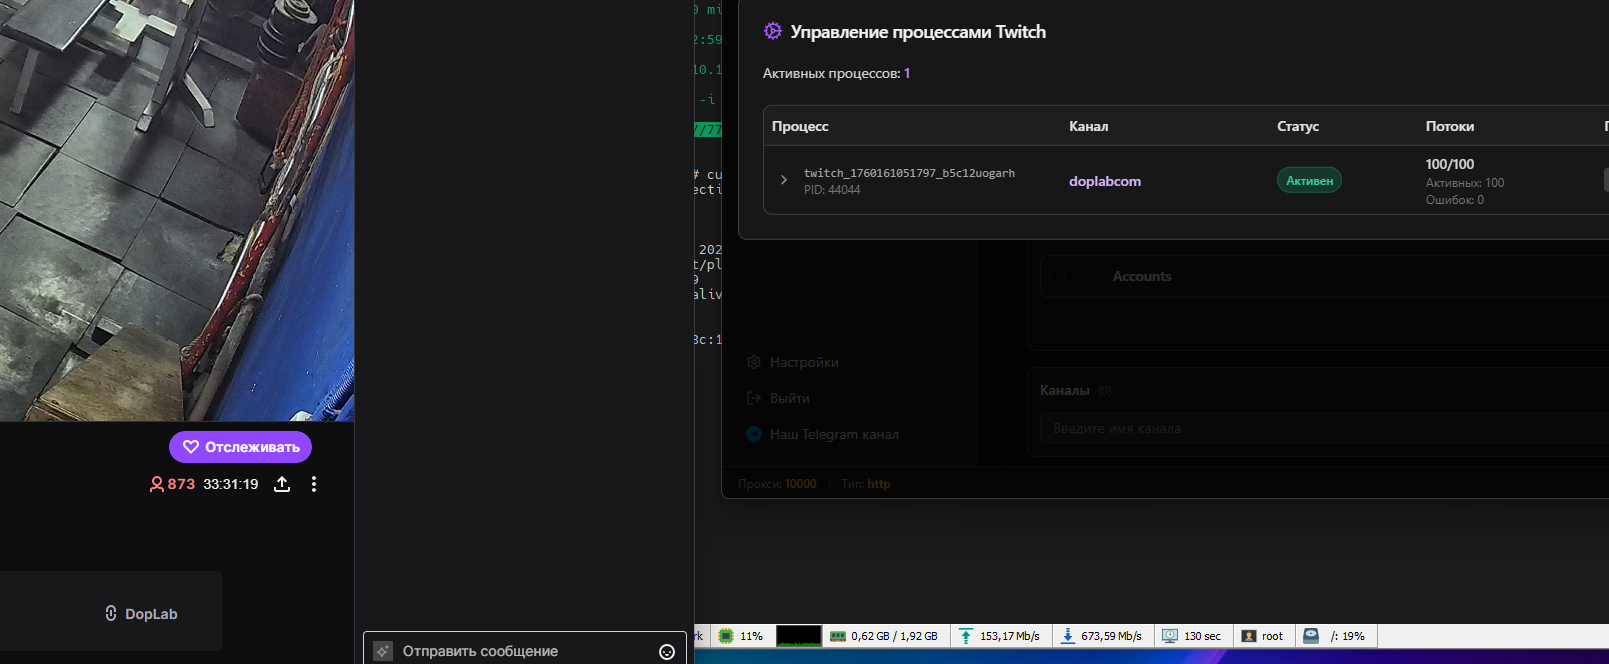Image resolution: width=1609 pixels, height=664 pixels.
Task: Click the CPU usage icon showing 11%
Action: (x=727, y=636)
